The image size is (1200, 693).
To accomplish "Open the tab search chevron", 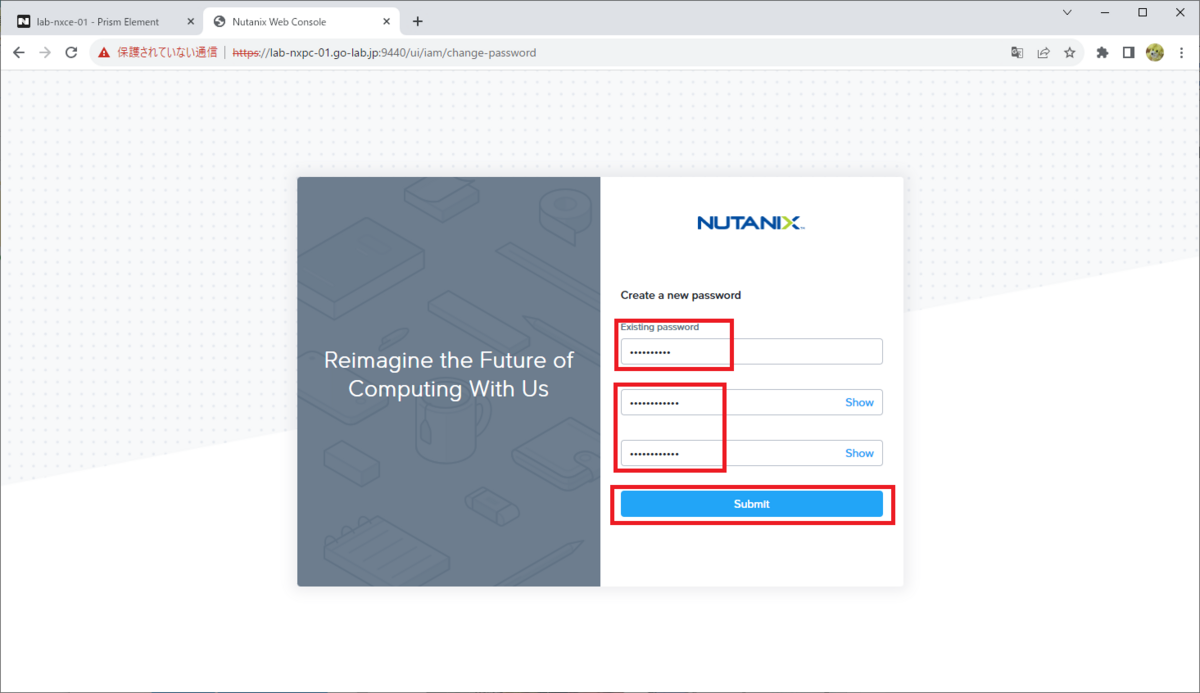I will [1067, 13].
